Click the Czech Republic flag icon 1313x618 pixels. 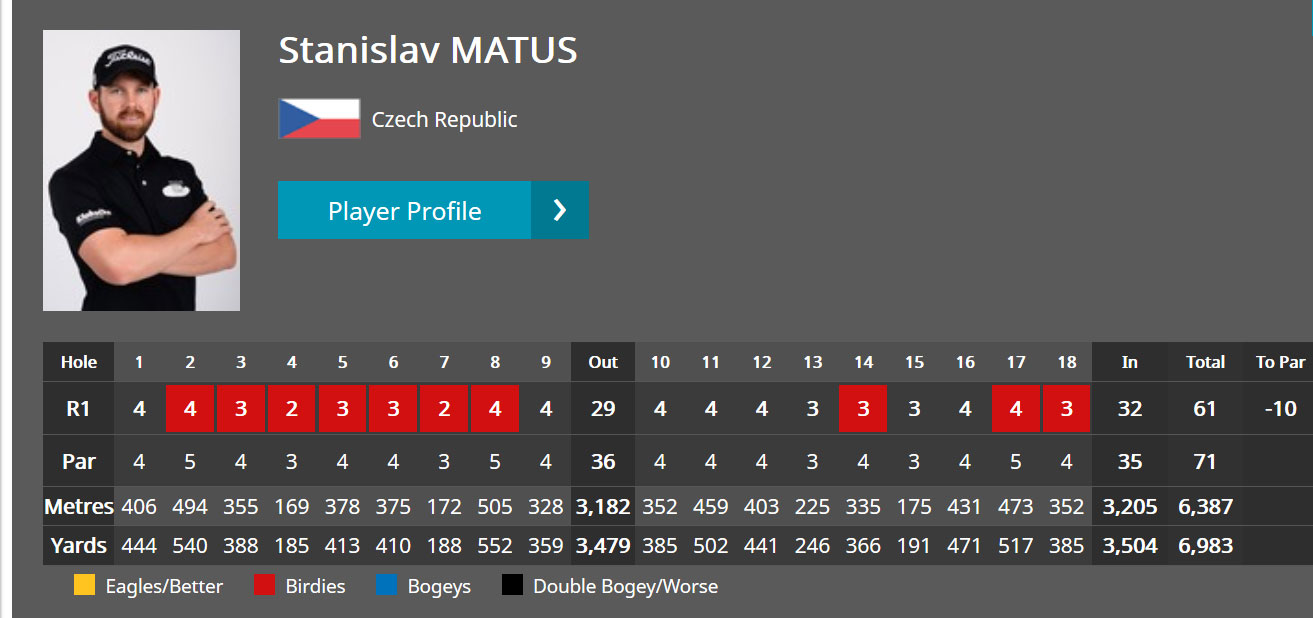(x=319, y=119)
